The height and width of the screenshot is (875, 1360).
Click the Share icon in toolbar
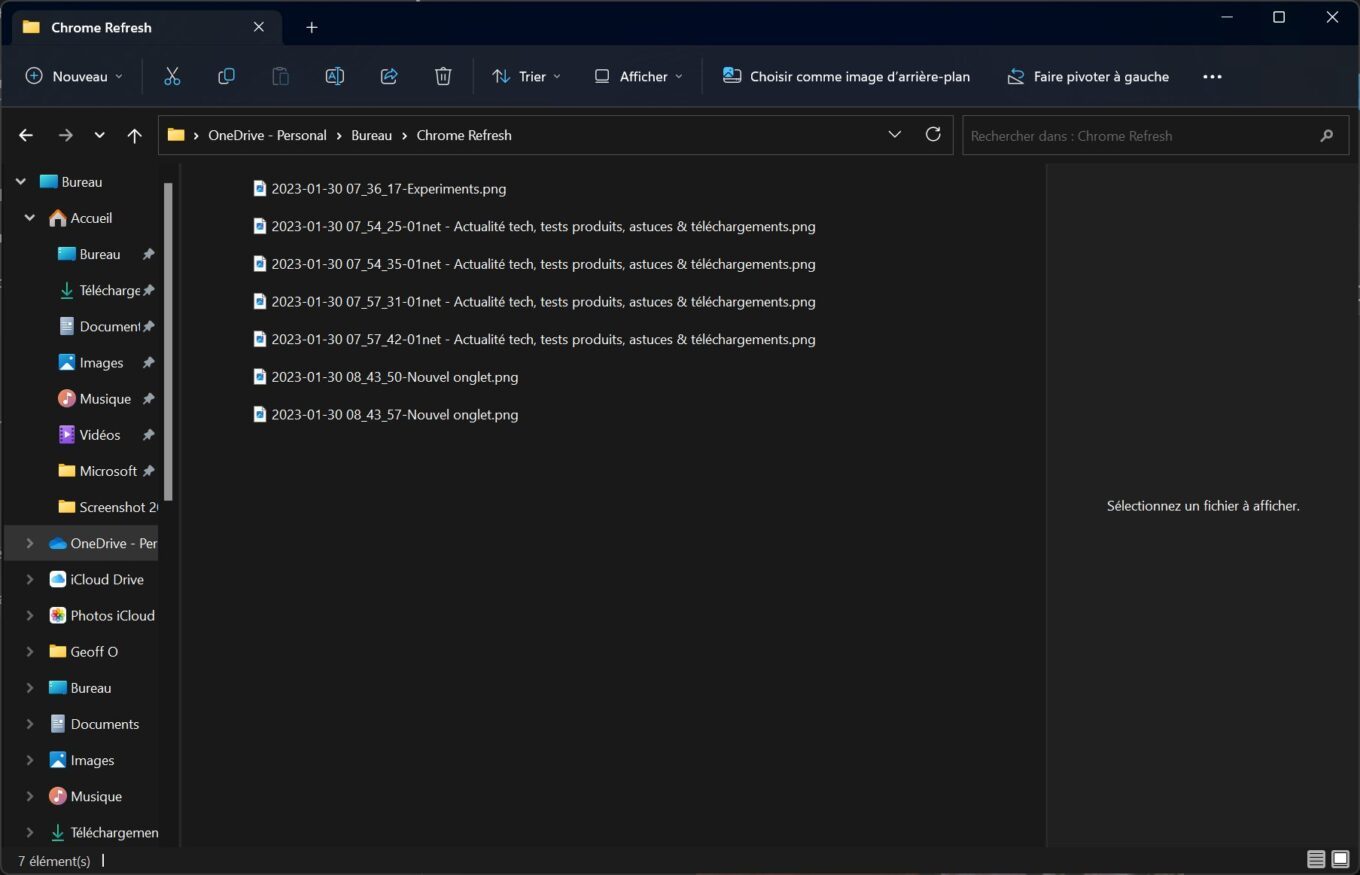(x=389, y=76)
